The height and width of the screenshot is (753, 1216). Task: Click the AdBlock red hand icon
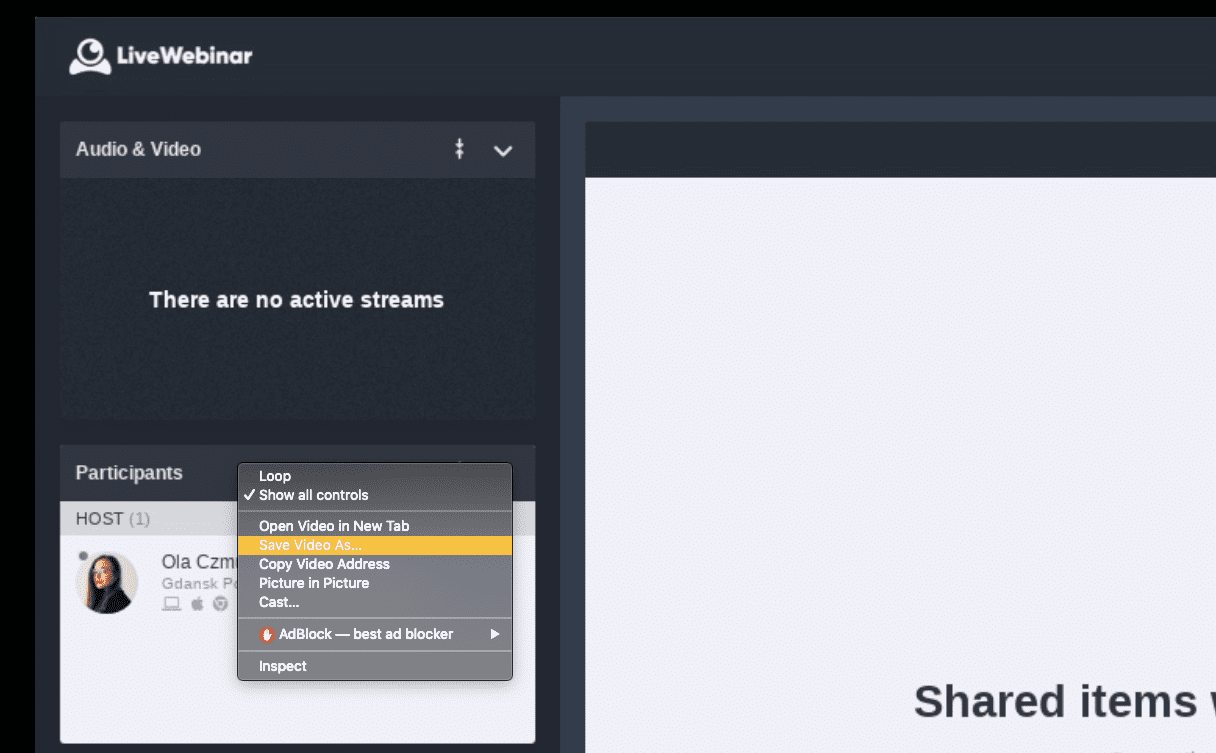(x=267, y=634)
